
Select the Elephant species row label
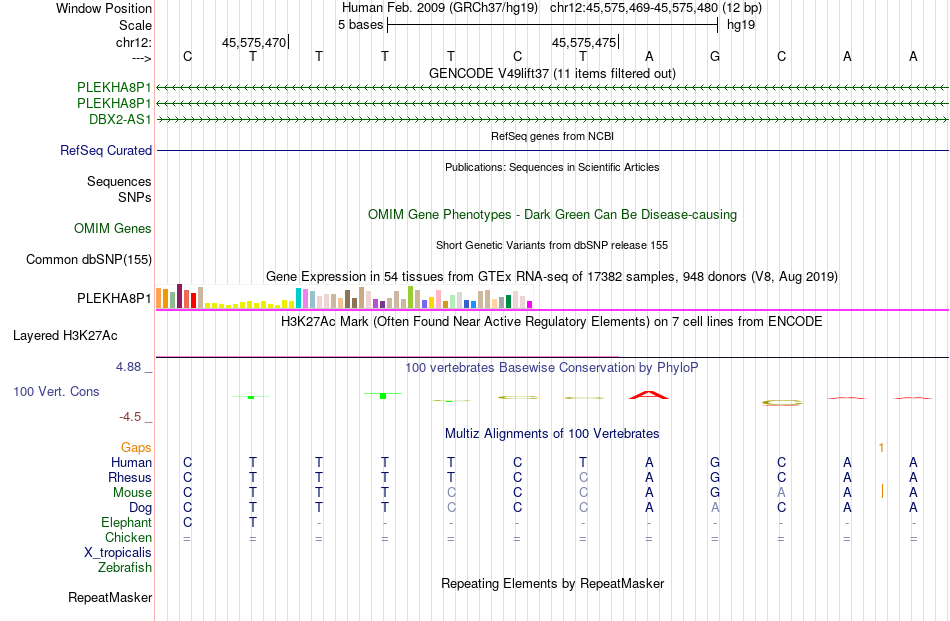click(x=126, y=522)
